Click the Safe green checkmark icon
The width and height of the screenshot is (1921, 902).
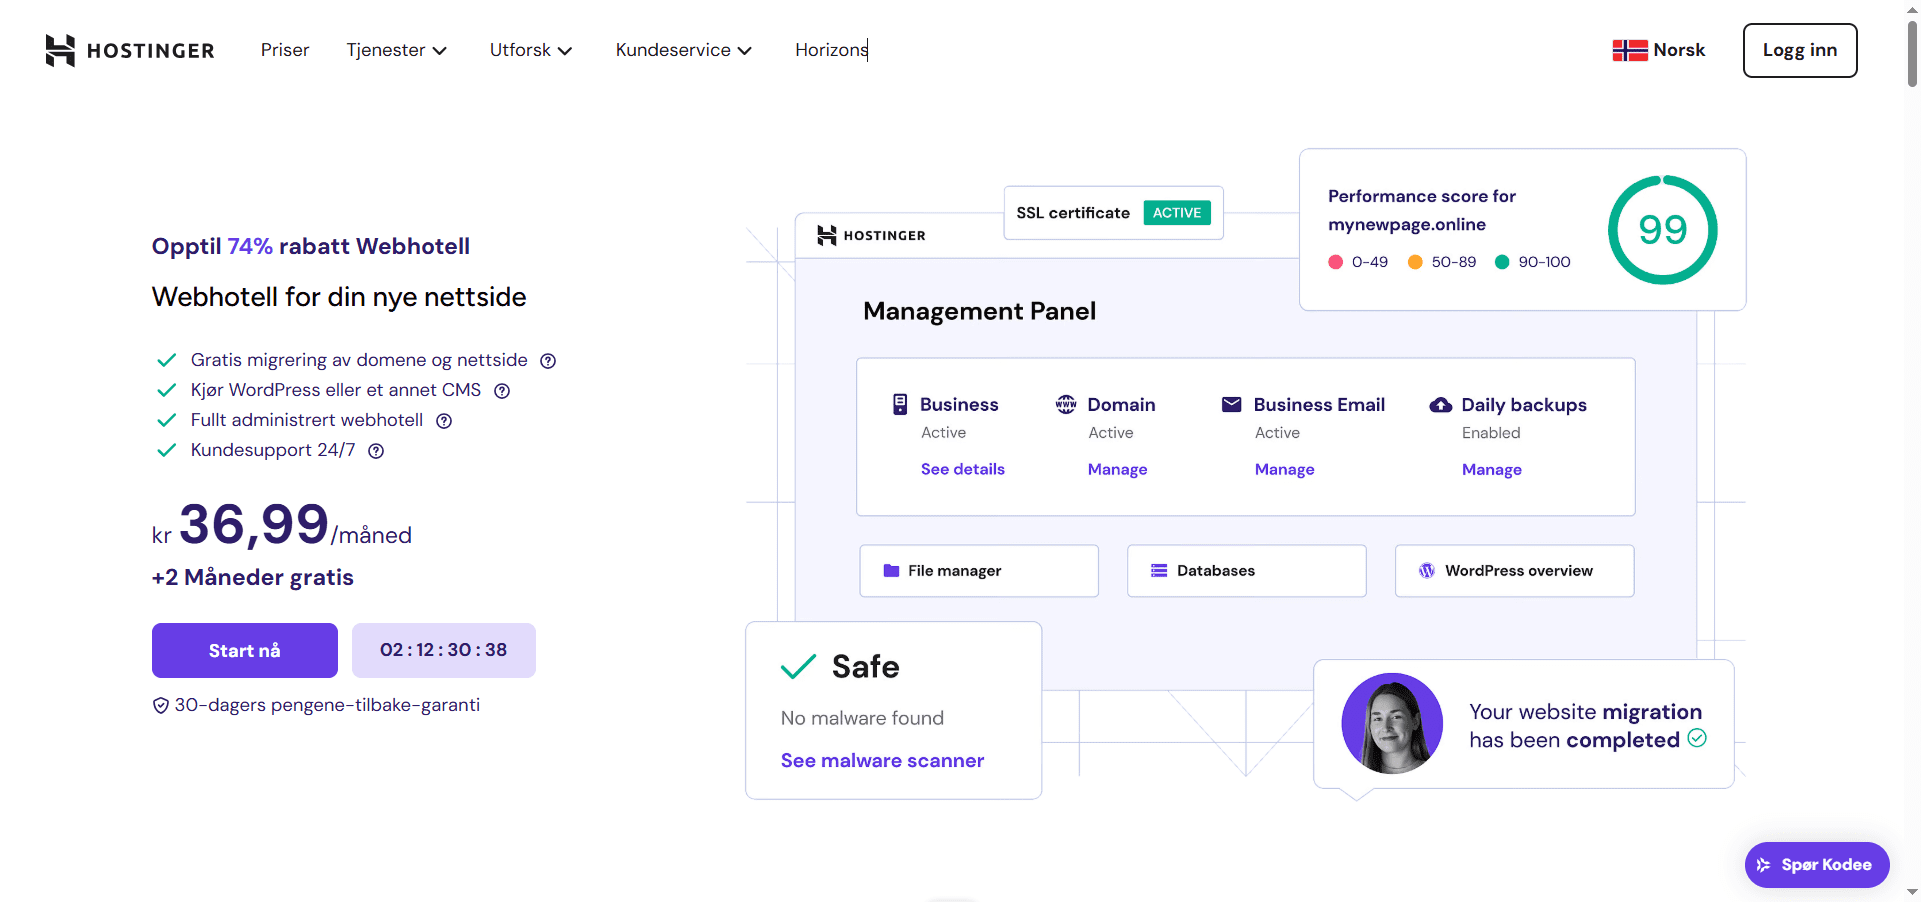[798, 667]
